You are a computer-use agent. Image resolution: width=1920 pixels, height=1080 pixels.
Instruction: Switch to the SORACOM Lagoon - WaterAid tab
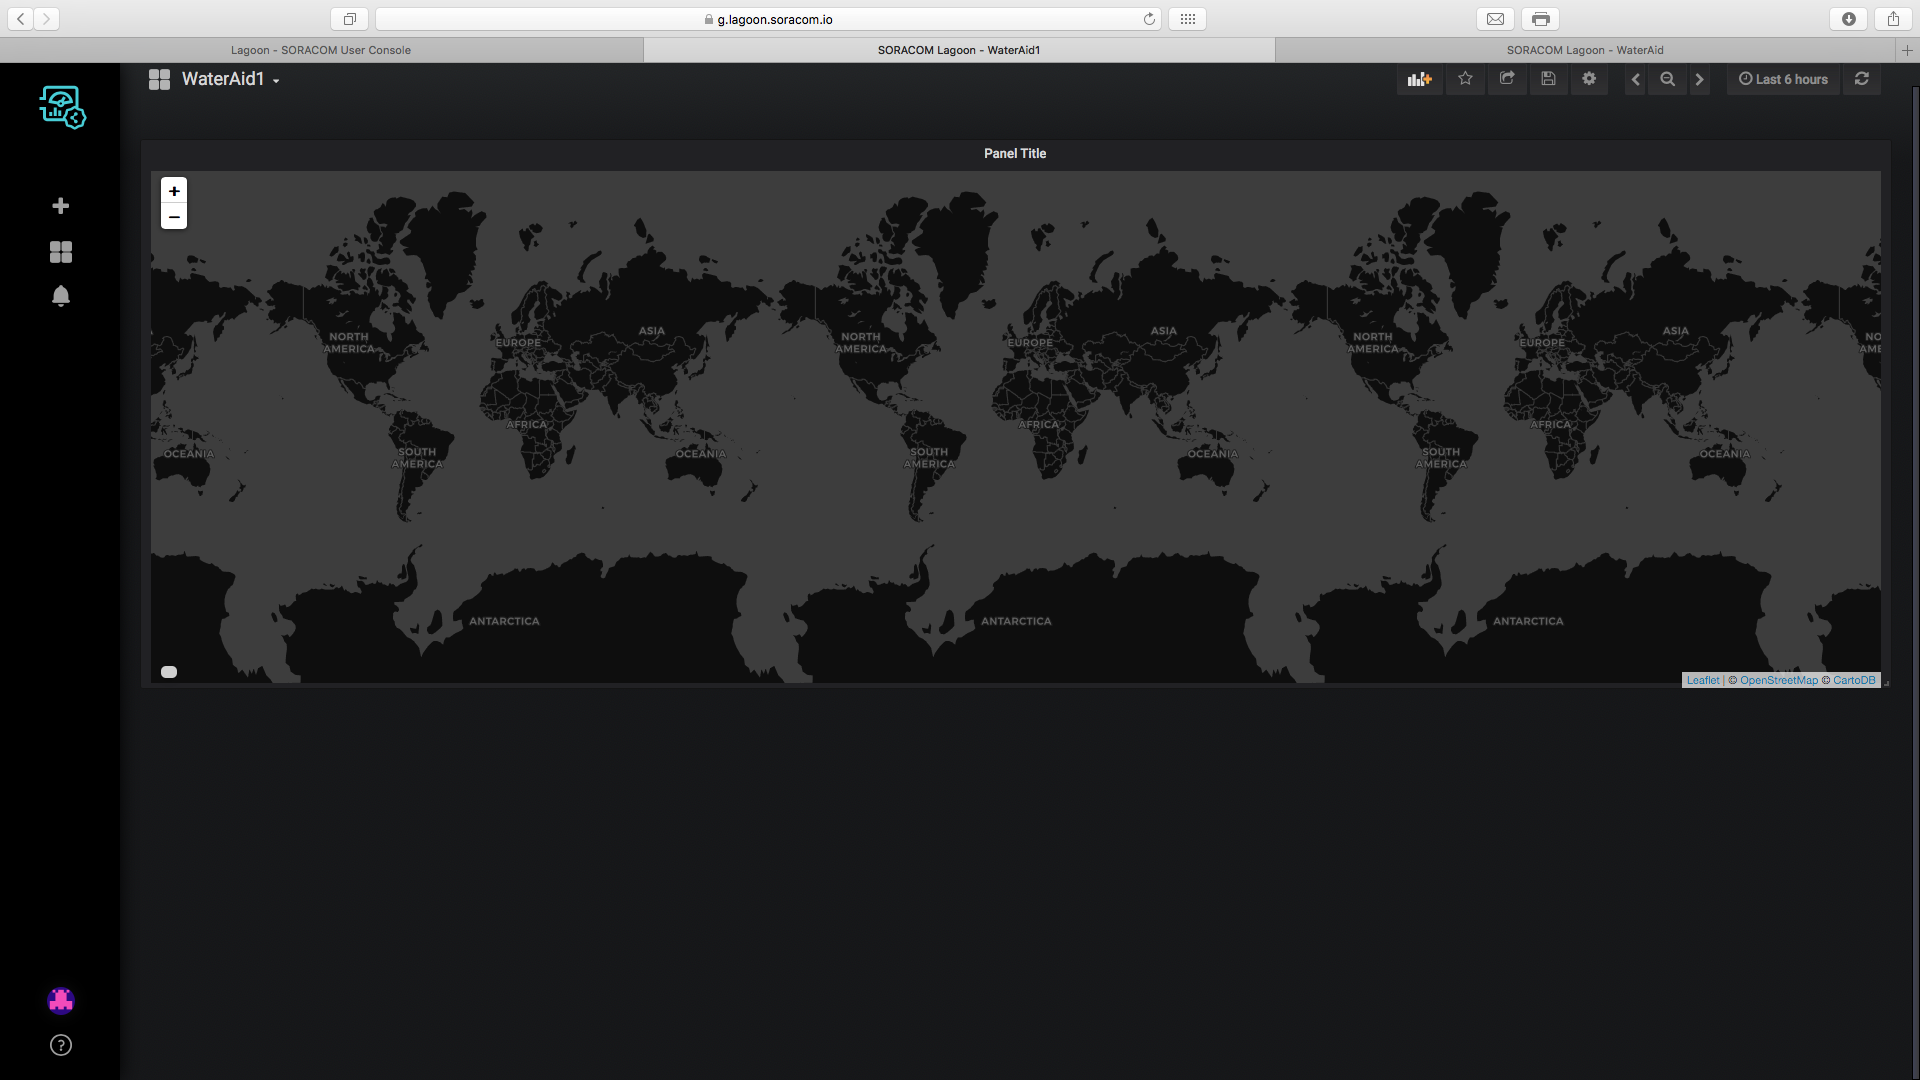coord(1585,50)
